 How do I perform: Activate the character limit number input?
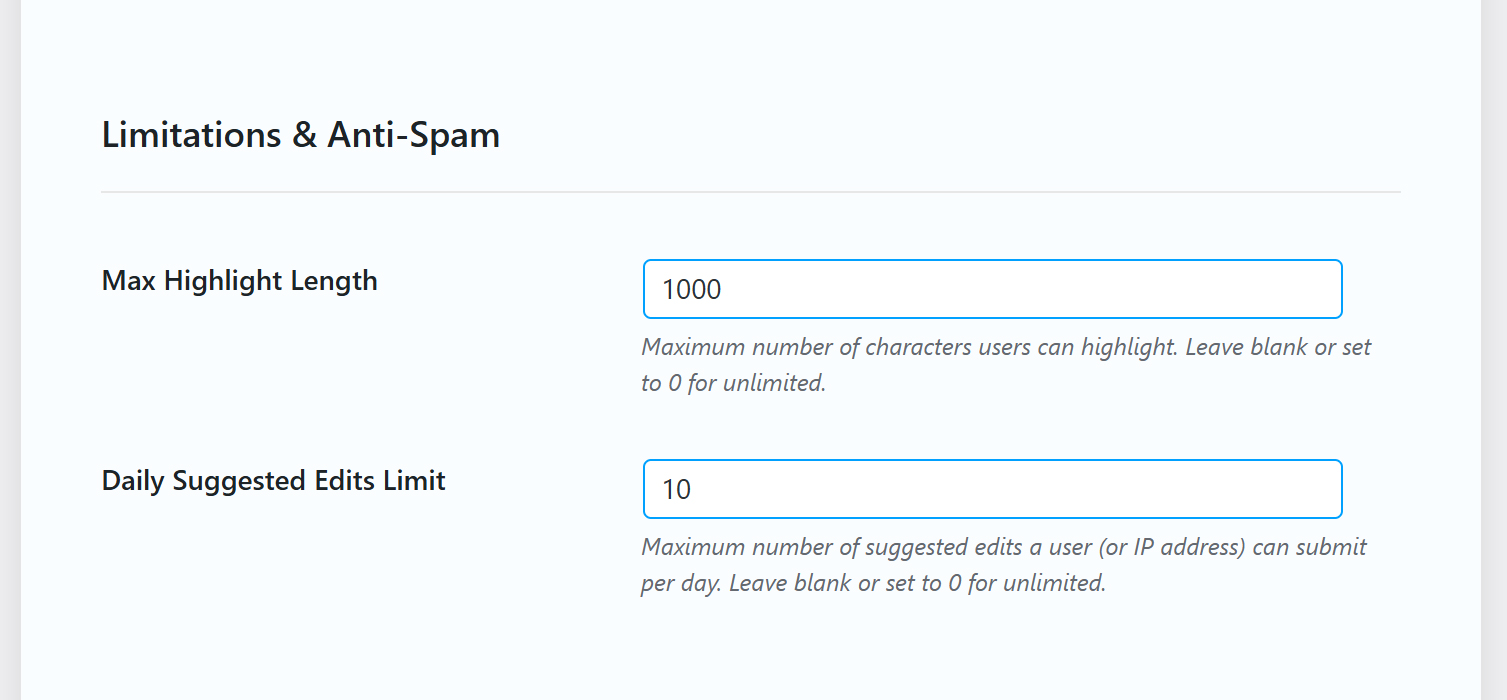[992, 290]
